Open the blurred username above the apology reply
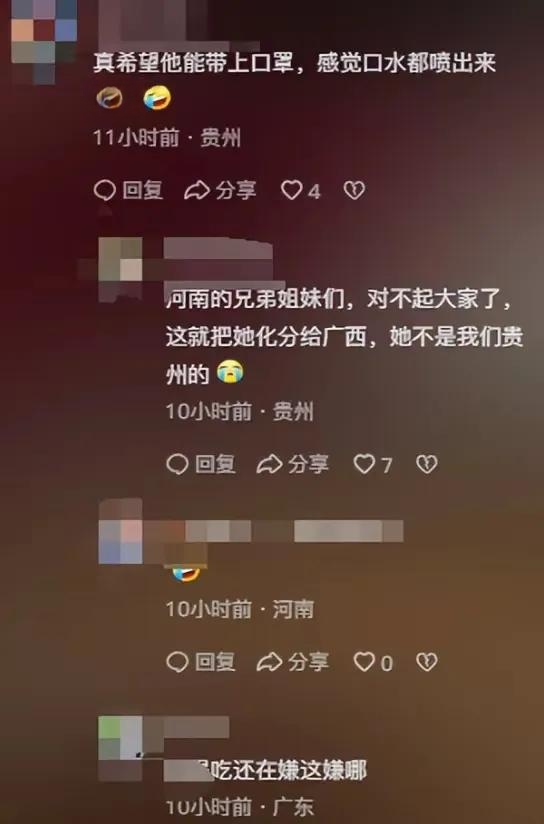The width and height of the screenshot is (544, 824). pyautogui.click(x=218, y=249)
